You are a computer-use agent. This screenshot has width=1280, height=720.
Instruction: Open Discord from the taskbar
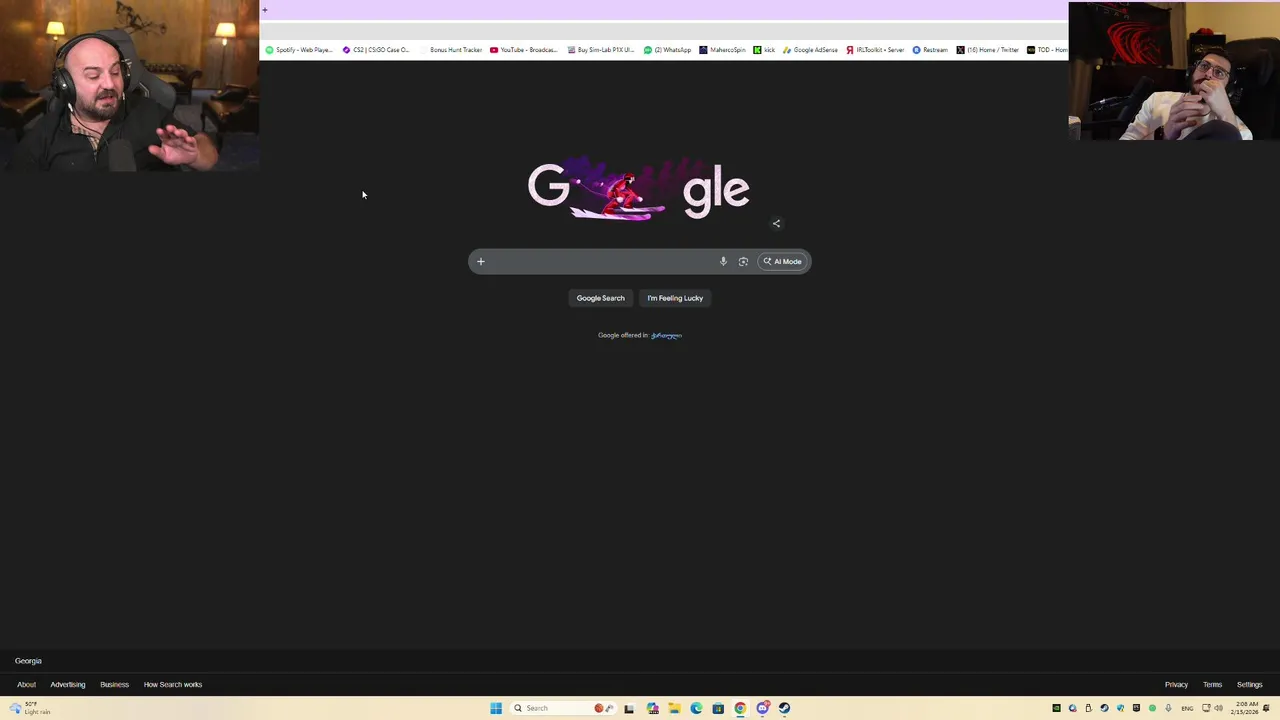(x=762, y=708)
